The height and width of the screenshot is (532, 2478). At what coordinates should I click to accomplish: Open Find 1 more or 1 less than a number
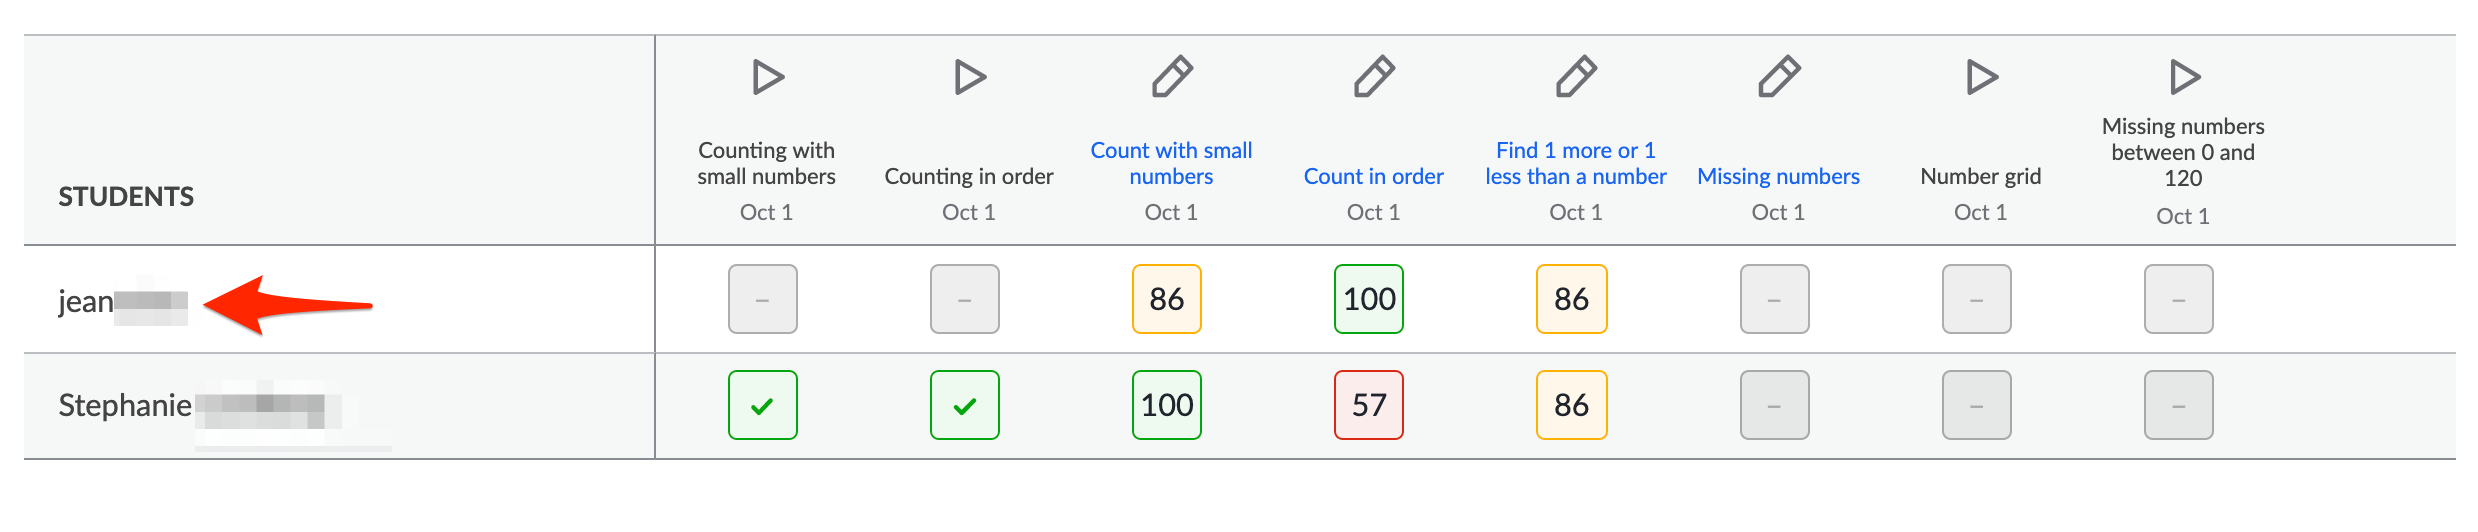click(x=1576, y=163)
